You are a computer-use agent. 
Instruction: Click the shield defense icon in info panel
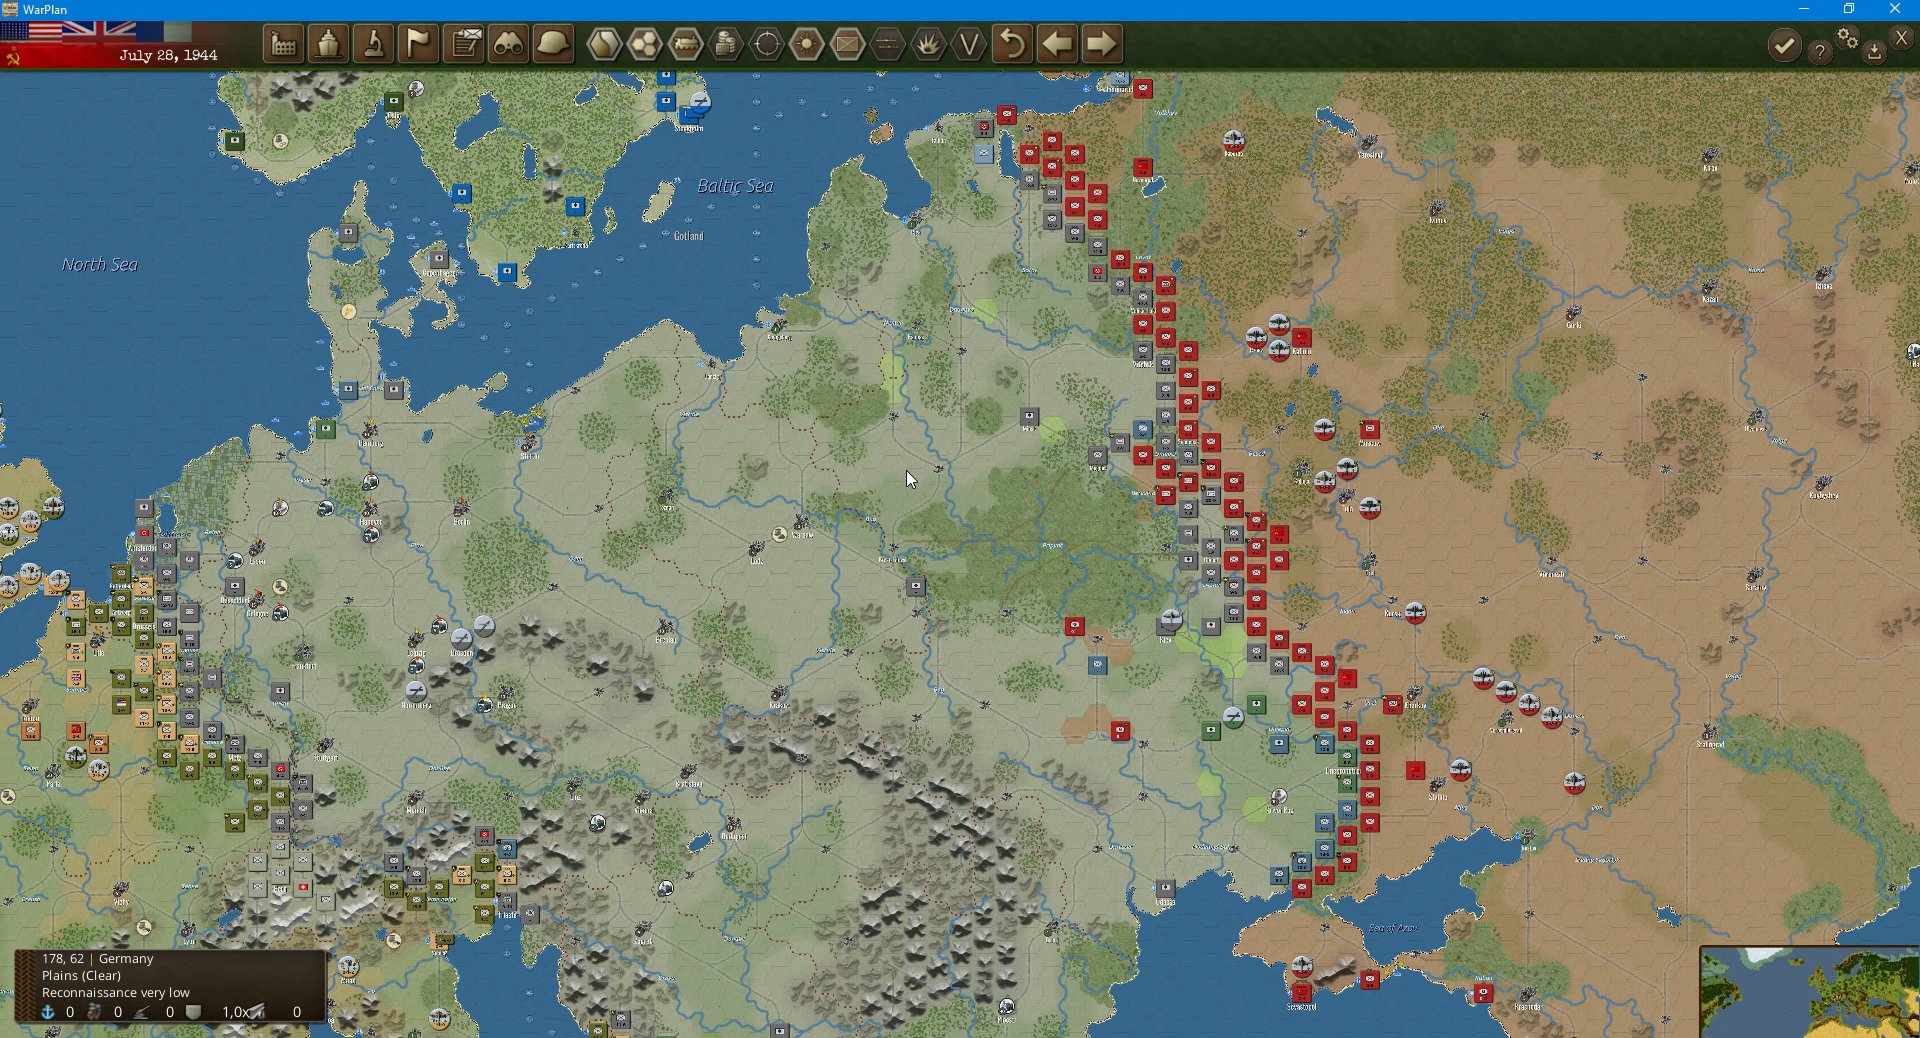(194, 1012)
